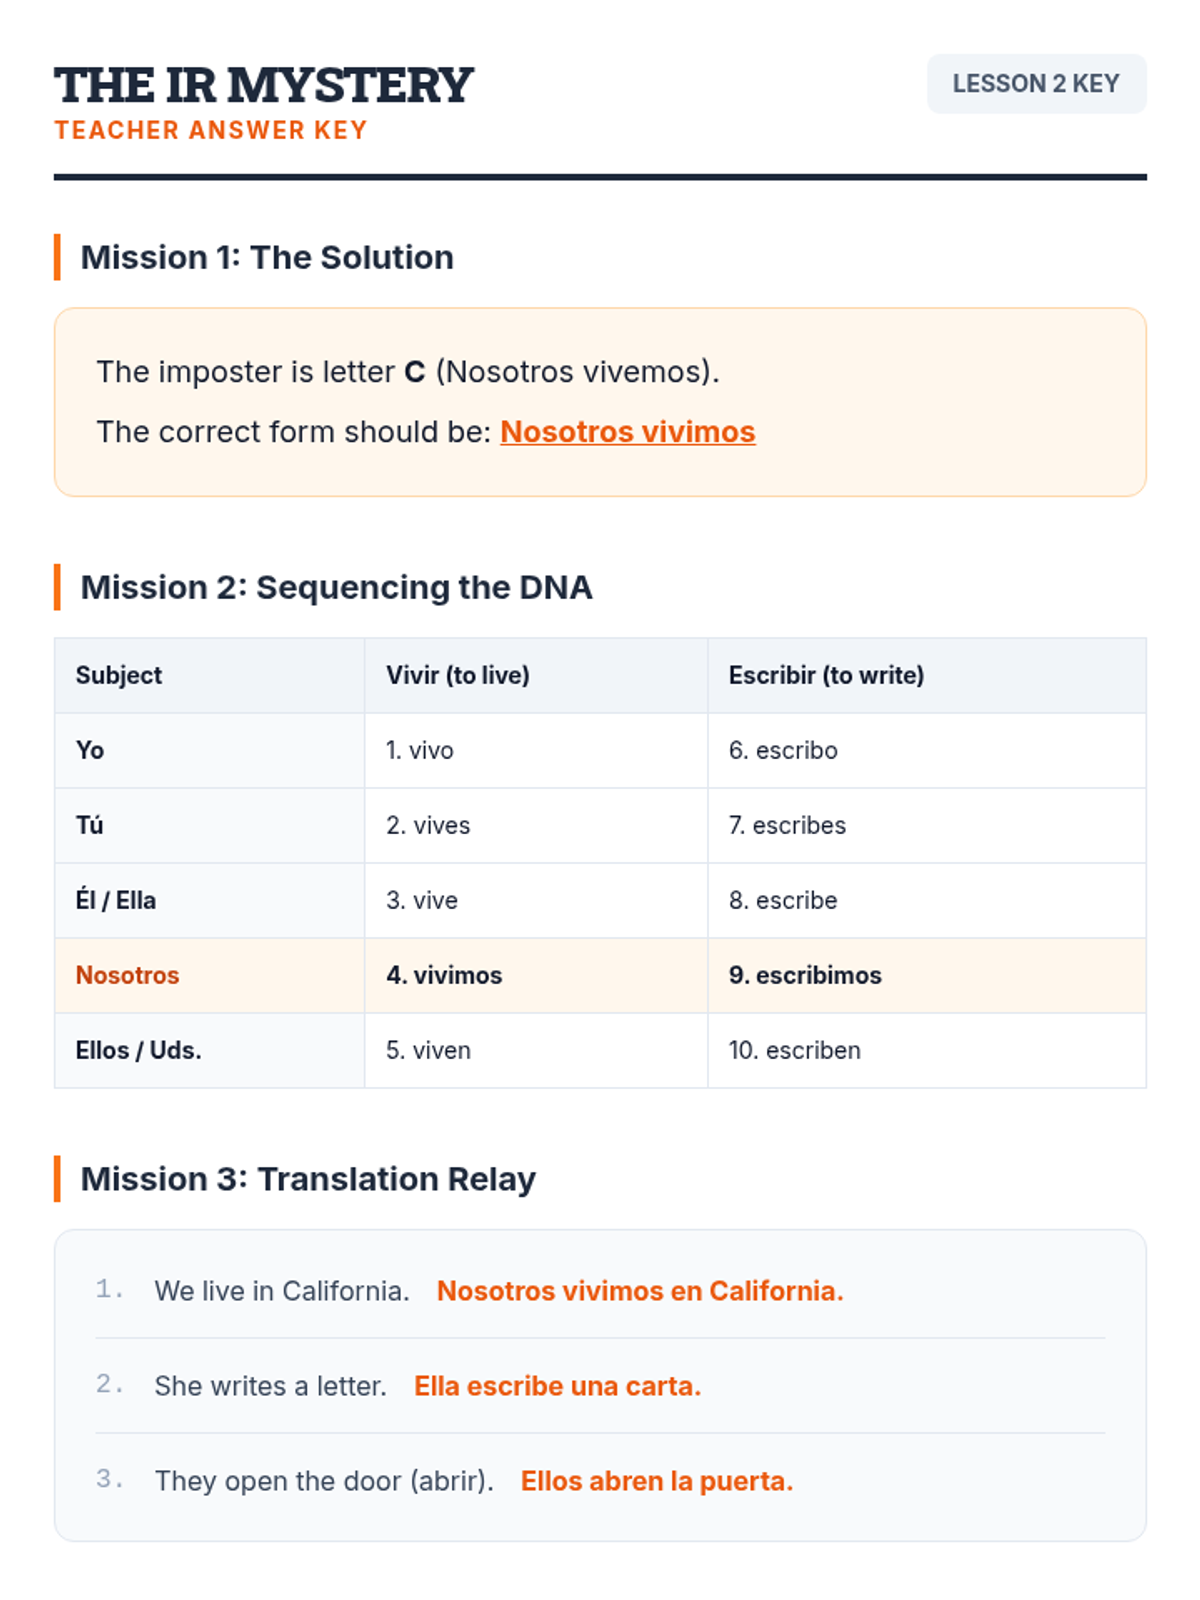The height and width of the screenshot is (1600, 1200).
Task: Click the '10. escriben' cell
Action: [x=794, y=1051]
